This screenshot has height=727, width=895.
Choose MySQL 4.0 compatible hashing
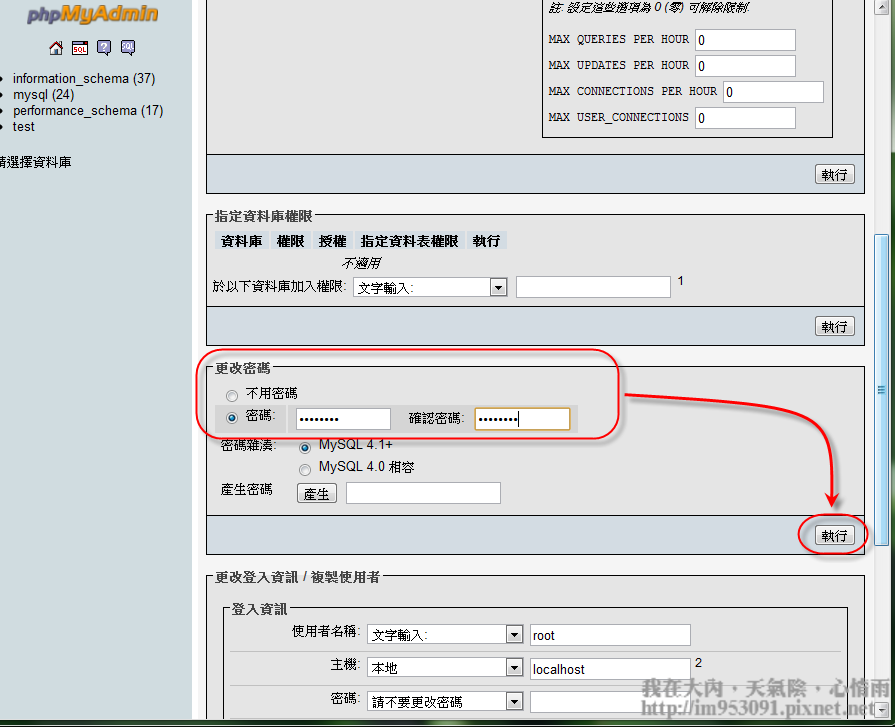coord(306,468)
